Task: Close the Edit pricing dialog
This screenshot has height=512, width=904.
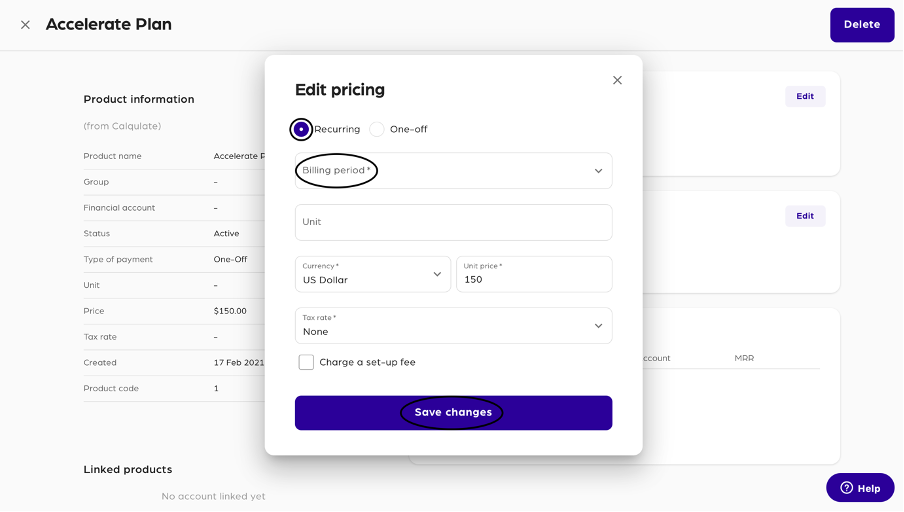Action: coord(617,80)
